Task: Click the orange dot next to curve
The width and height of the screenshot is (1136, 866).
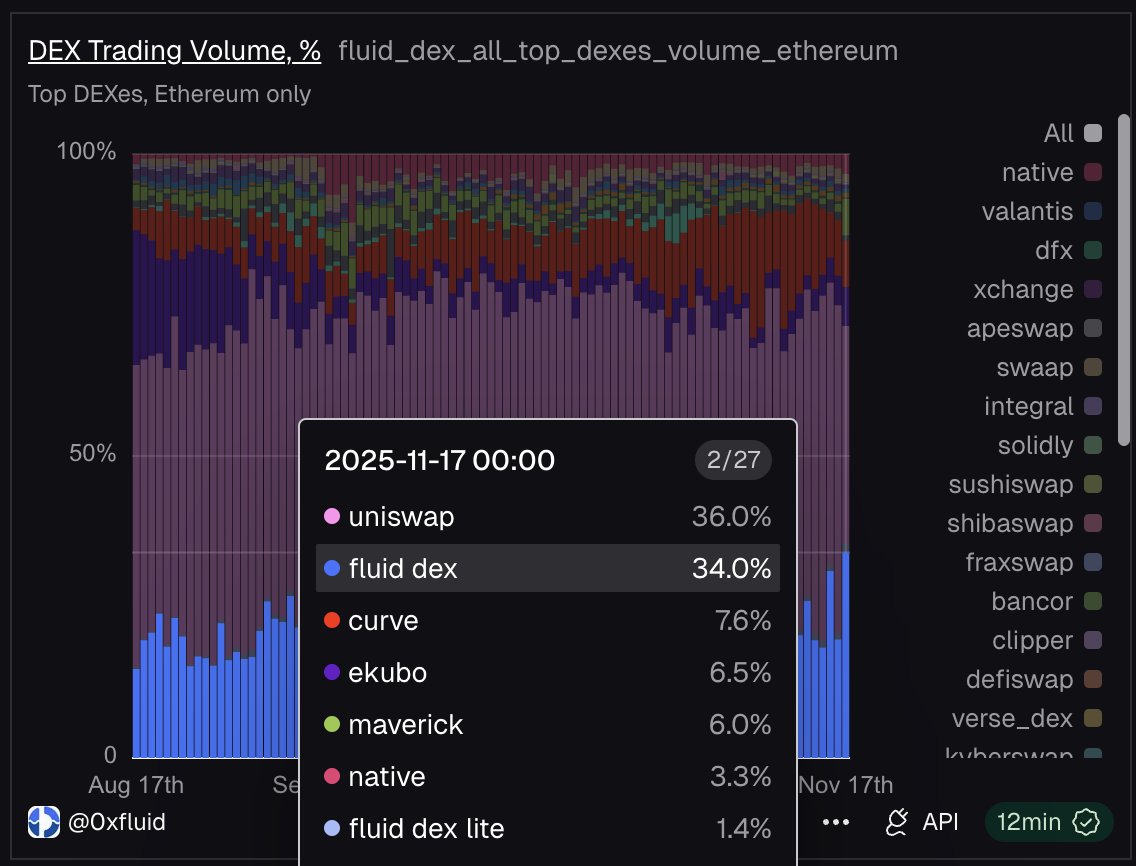Action: click(334, 620)
